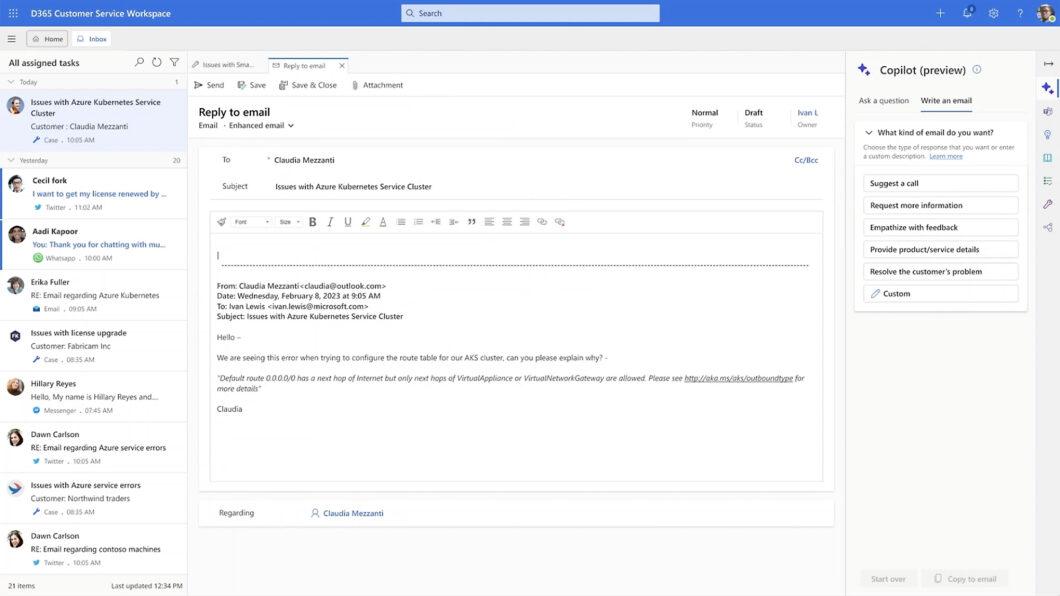Toggle the hamburger site map menu

(x=11, y=39)
